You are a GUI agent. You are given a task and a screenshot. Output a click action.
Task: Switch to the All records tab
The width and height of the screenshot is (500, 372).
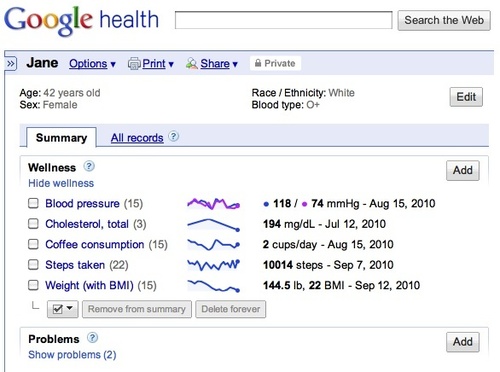point(137,138)
